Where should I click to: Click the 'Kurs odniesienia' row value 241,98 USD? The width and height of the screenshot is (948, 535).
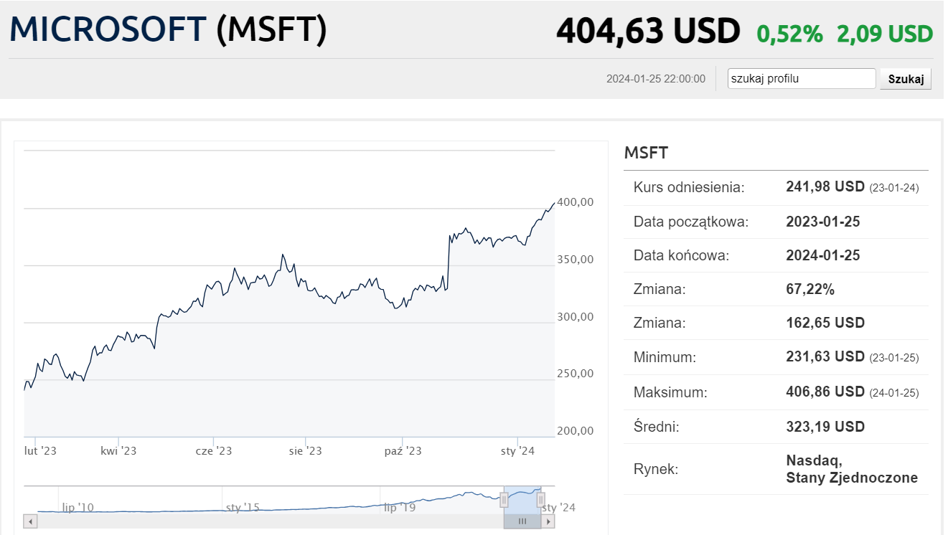tap(825, 187)
